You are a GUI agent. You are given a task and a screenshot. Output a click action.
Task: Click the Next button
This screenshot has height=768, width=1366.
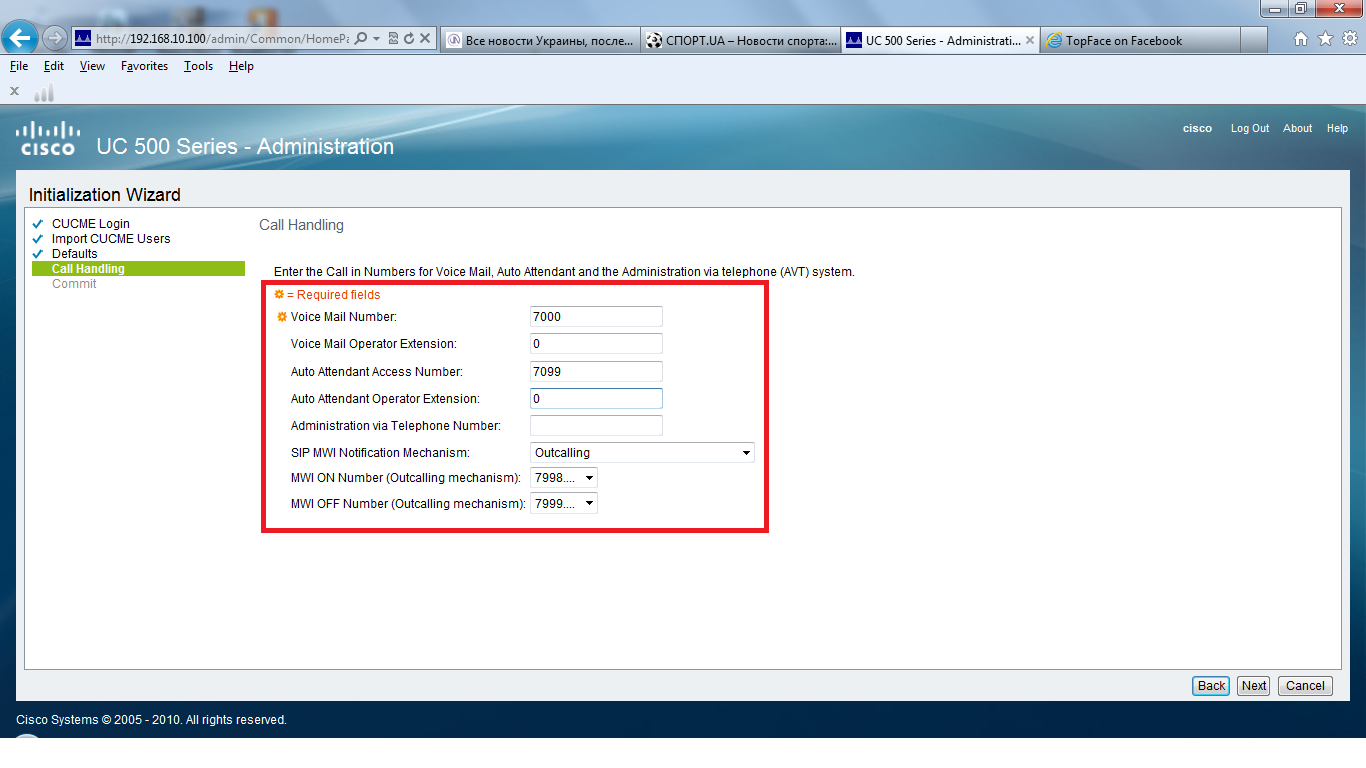click(x=1253, y=685)
